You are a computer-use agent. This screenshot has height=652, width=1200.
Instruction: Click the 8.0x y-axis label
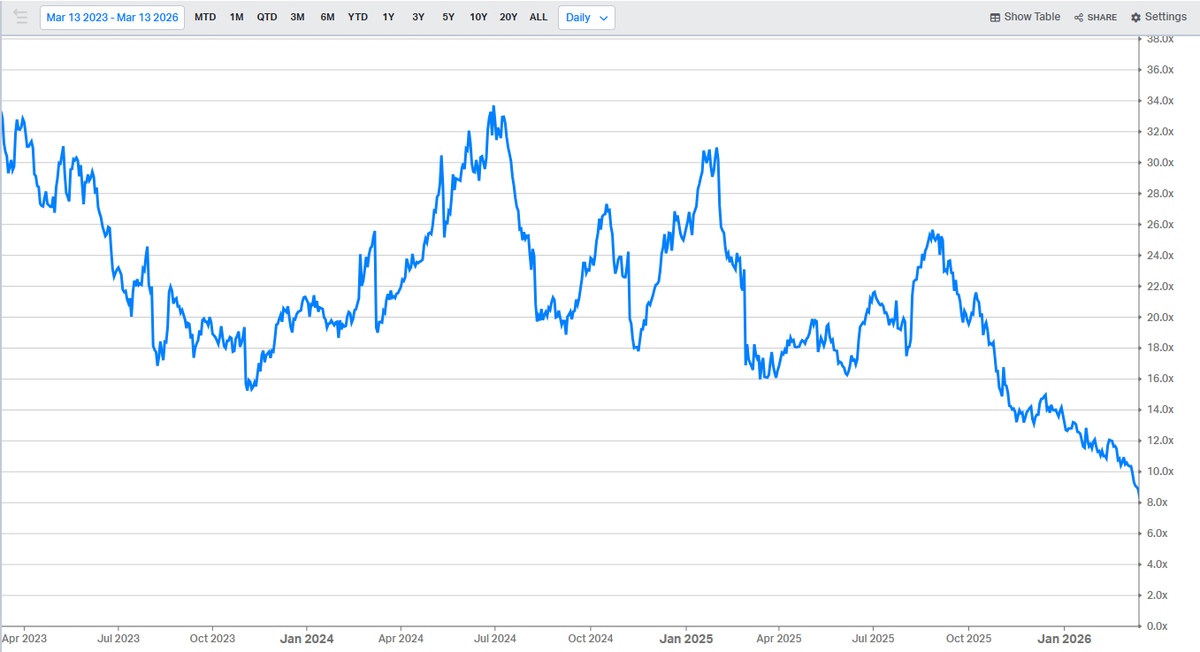[x=1158, y=503]
